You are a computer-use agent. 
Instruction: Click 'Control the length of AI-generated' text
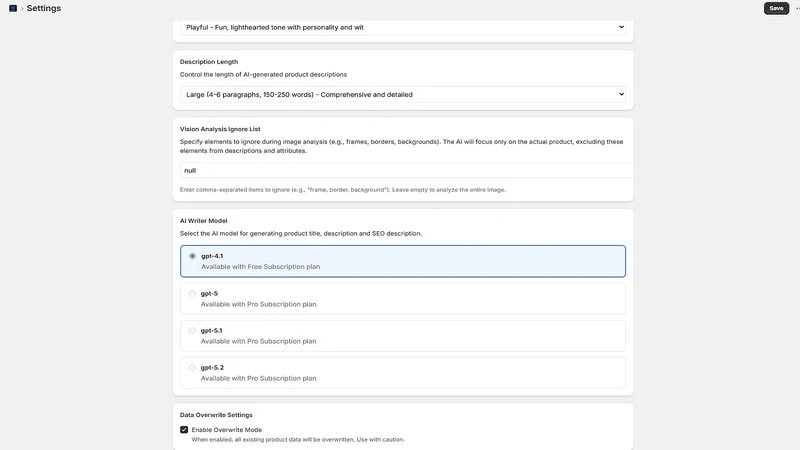pos(263,74)
